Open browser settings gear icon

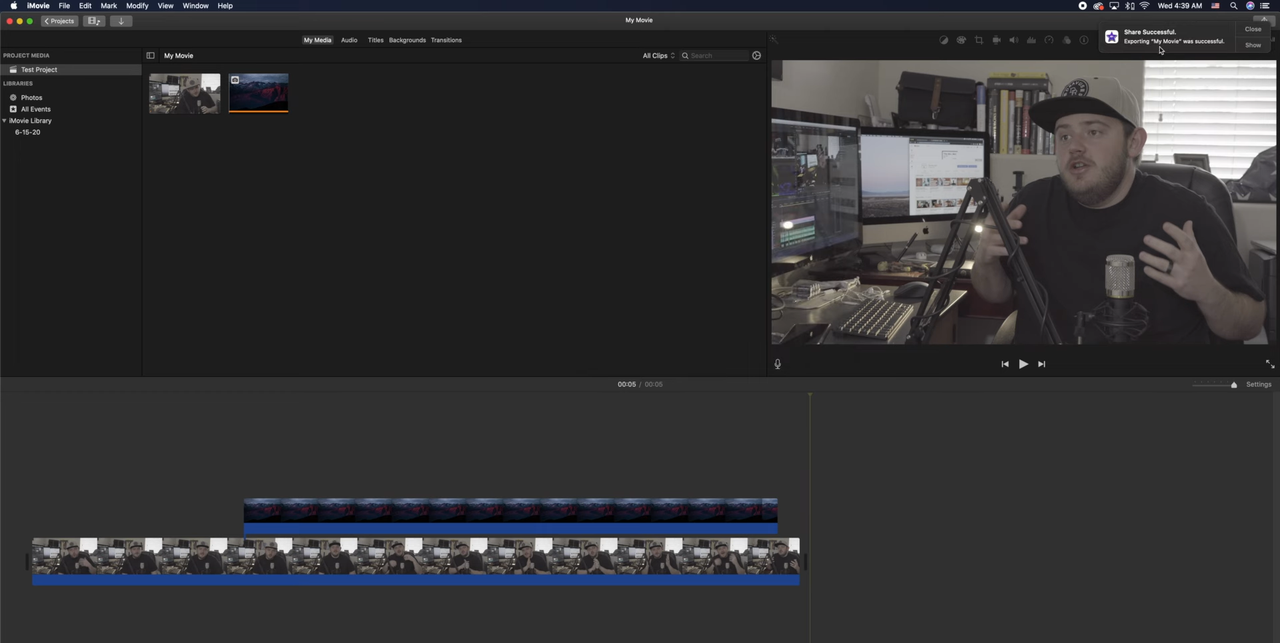756,56
